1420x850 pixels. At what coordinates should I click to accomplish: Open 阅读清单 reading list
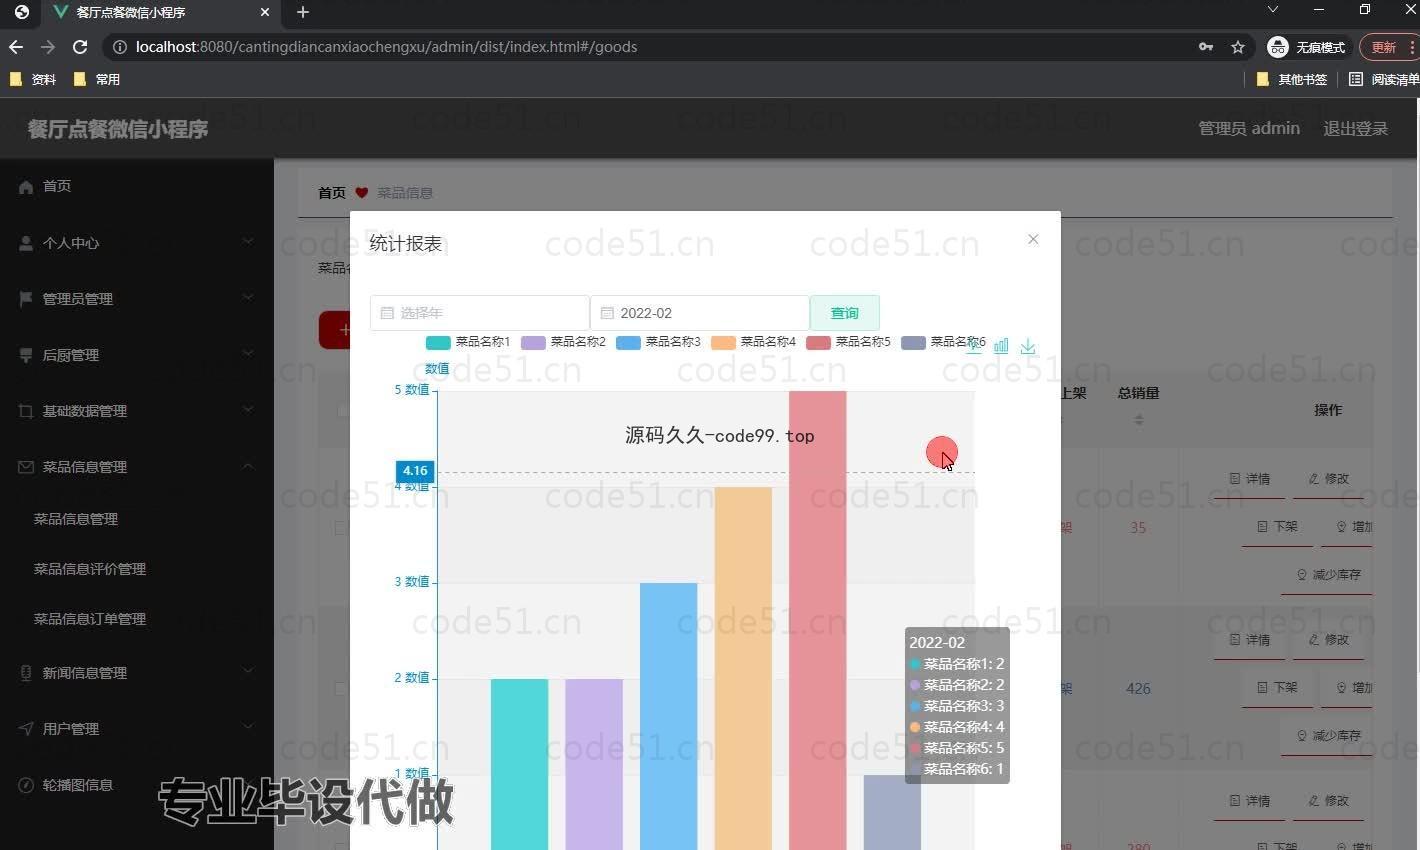coord(1383,79)
